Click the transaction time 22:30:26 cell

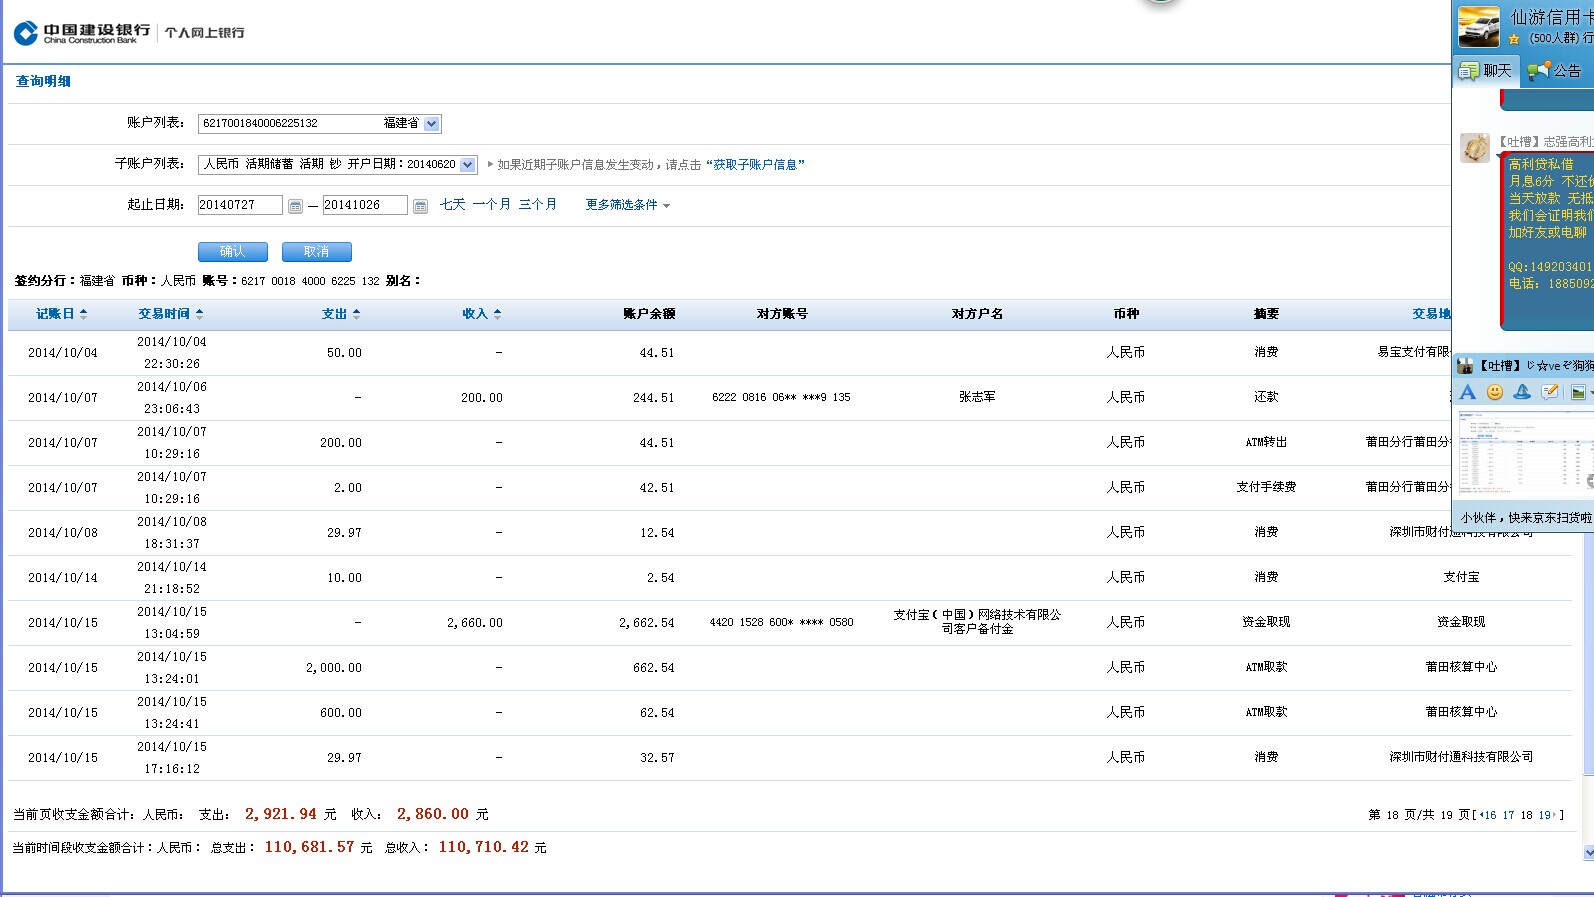[x=172, y=364]
